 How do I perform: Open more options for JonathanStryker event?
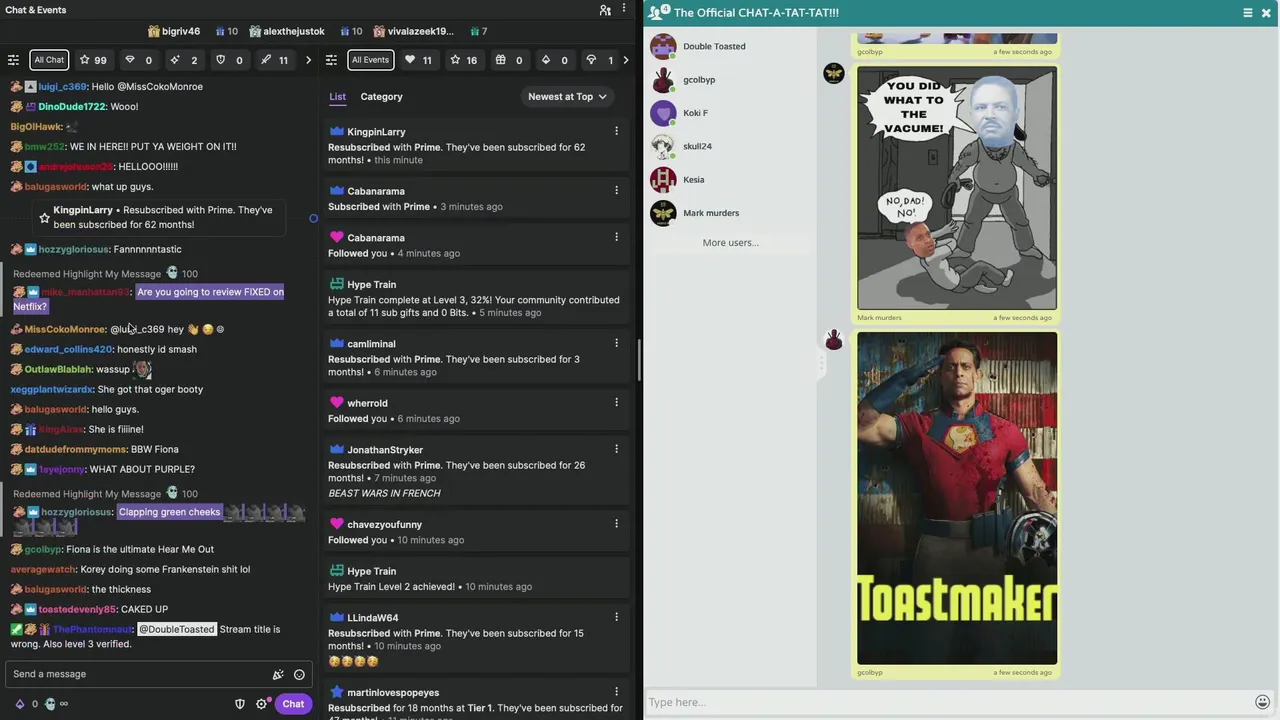(x=616, y=449)
